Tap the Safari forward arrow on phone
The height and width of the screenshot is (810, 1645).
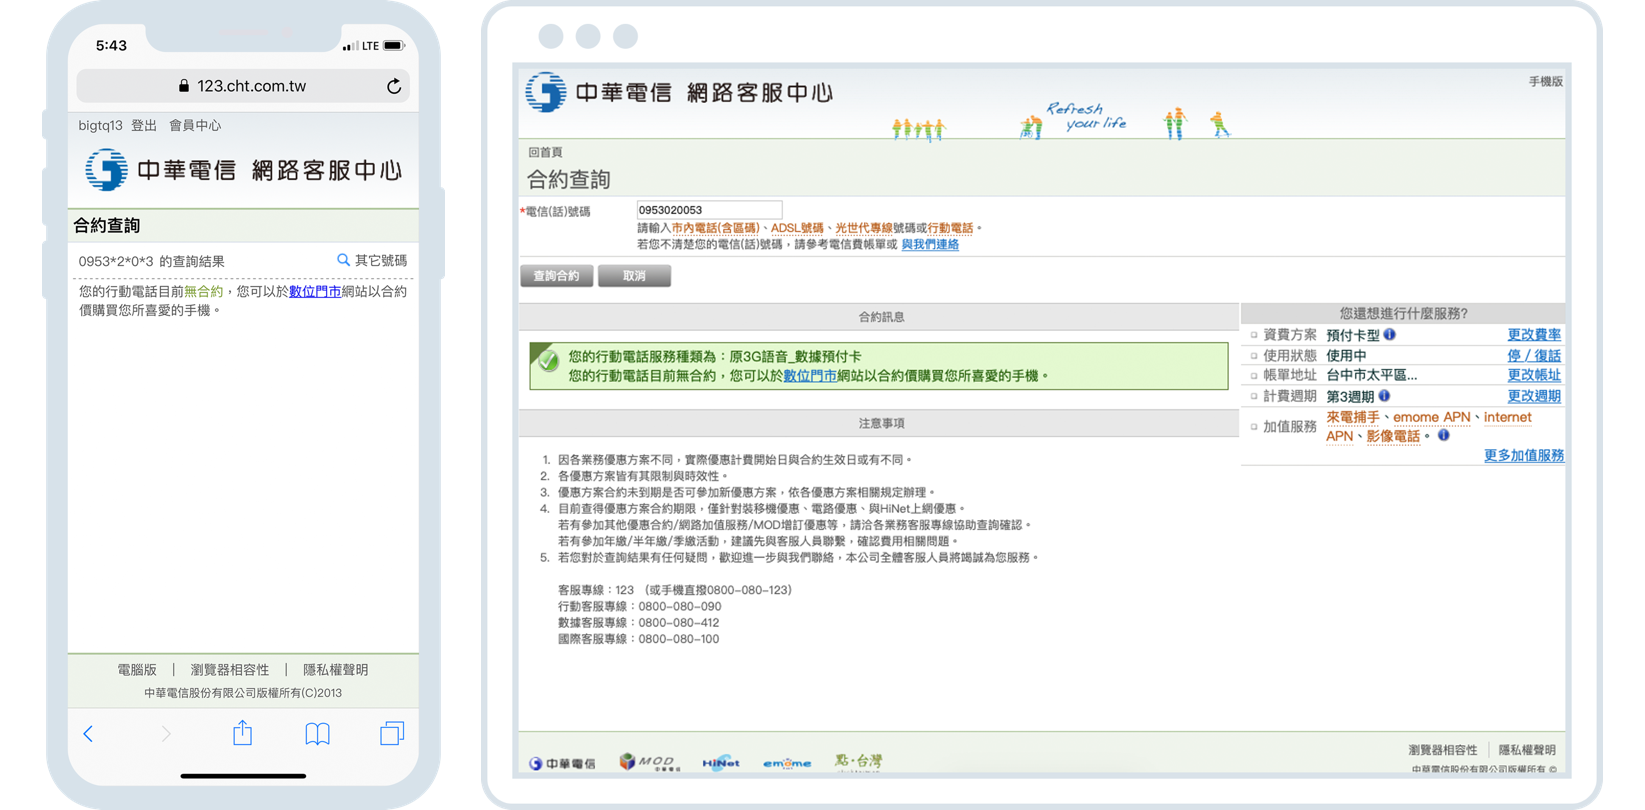166,734
